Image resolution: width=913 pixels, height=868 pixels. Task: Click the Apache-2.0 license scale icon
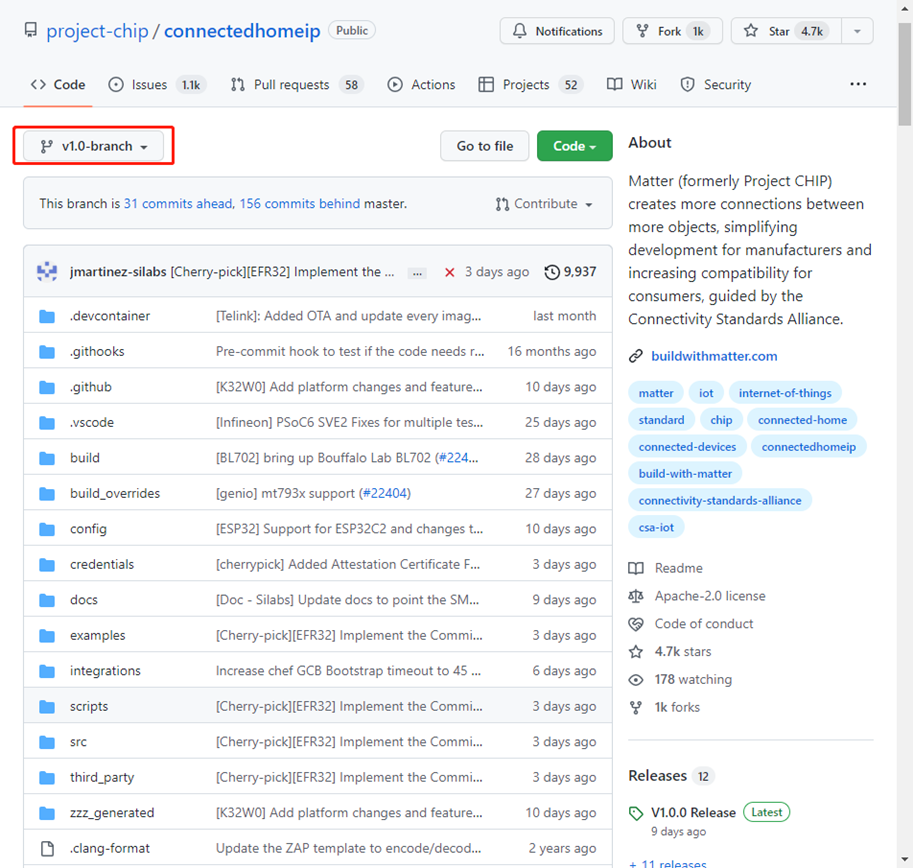tap(636, 596)
